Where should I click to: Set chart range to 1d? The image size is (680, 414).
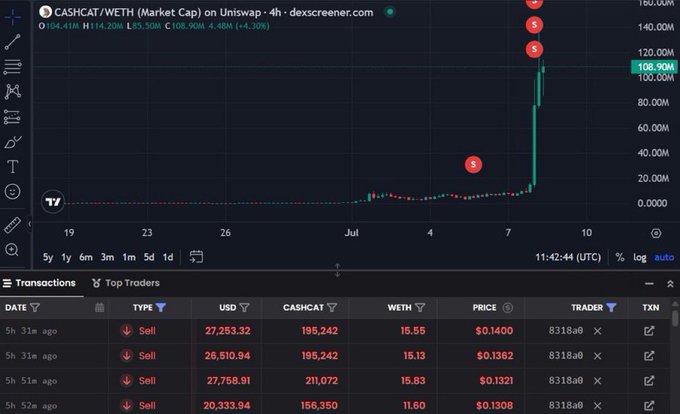(x=168, y=257)
